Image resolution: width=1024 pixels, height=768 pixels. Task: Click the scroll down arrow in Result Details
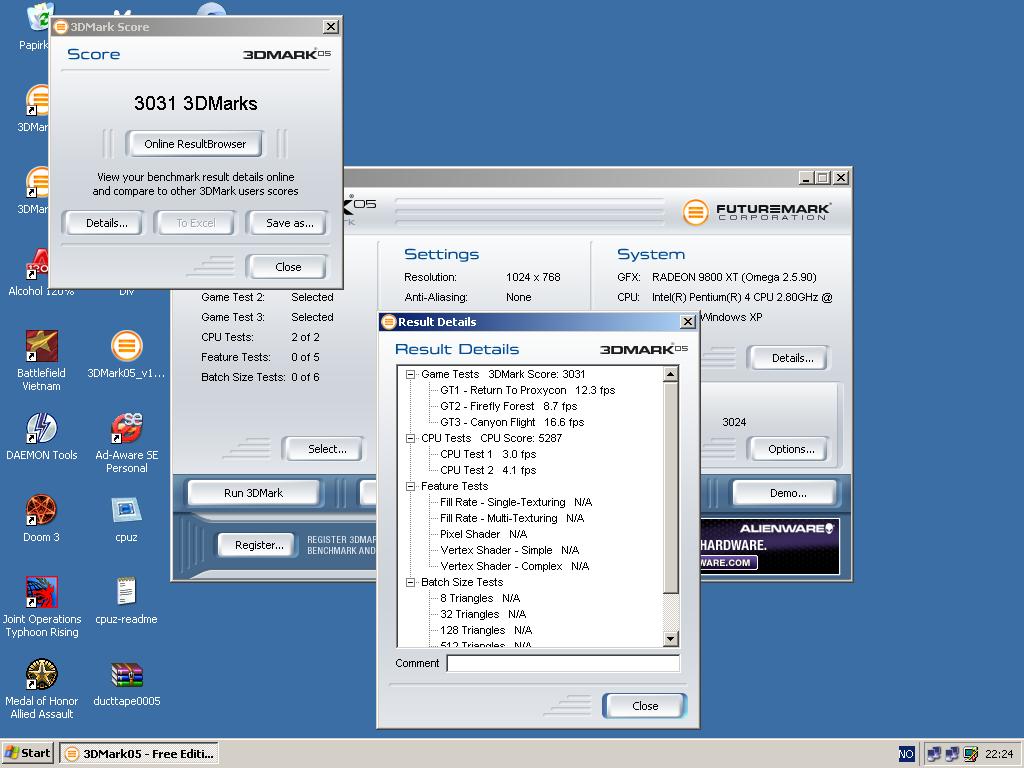tap(671, 639)
